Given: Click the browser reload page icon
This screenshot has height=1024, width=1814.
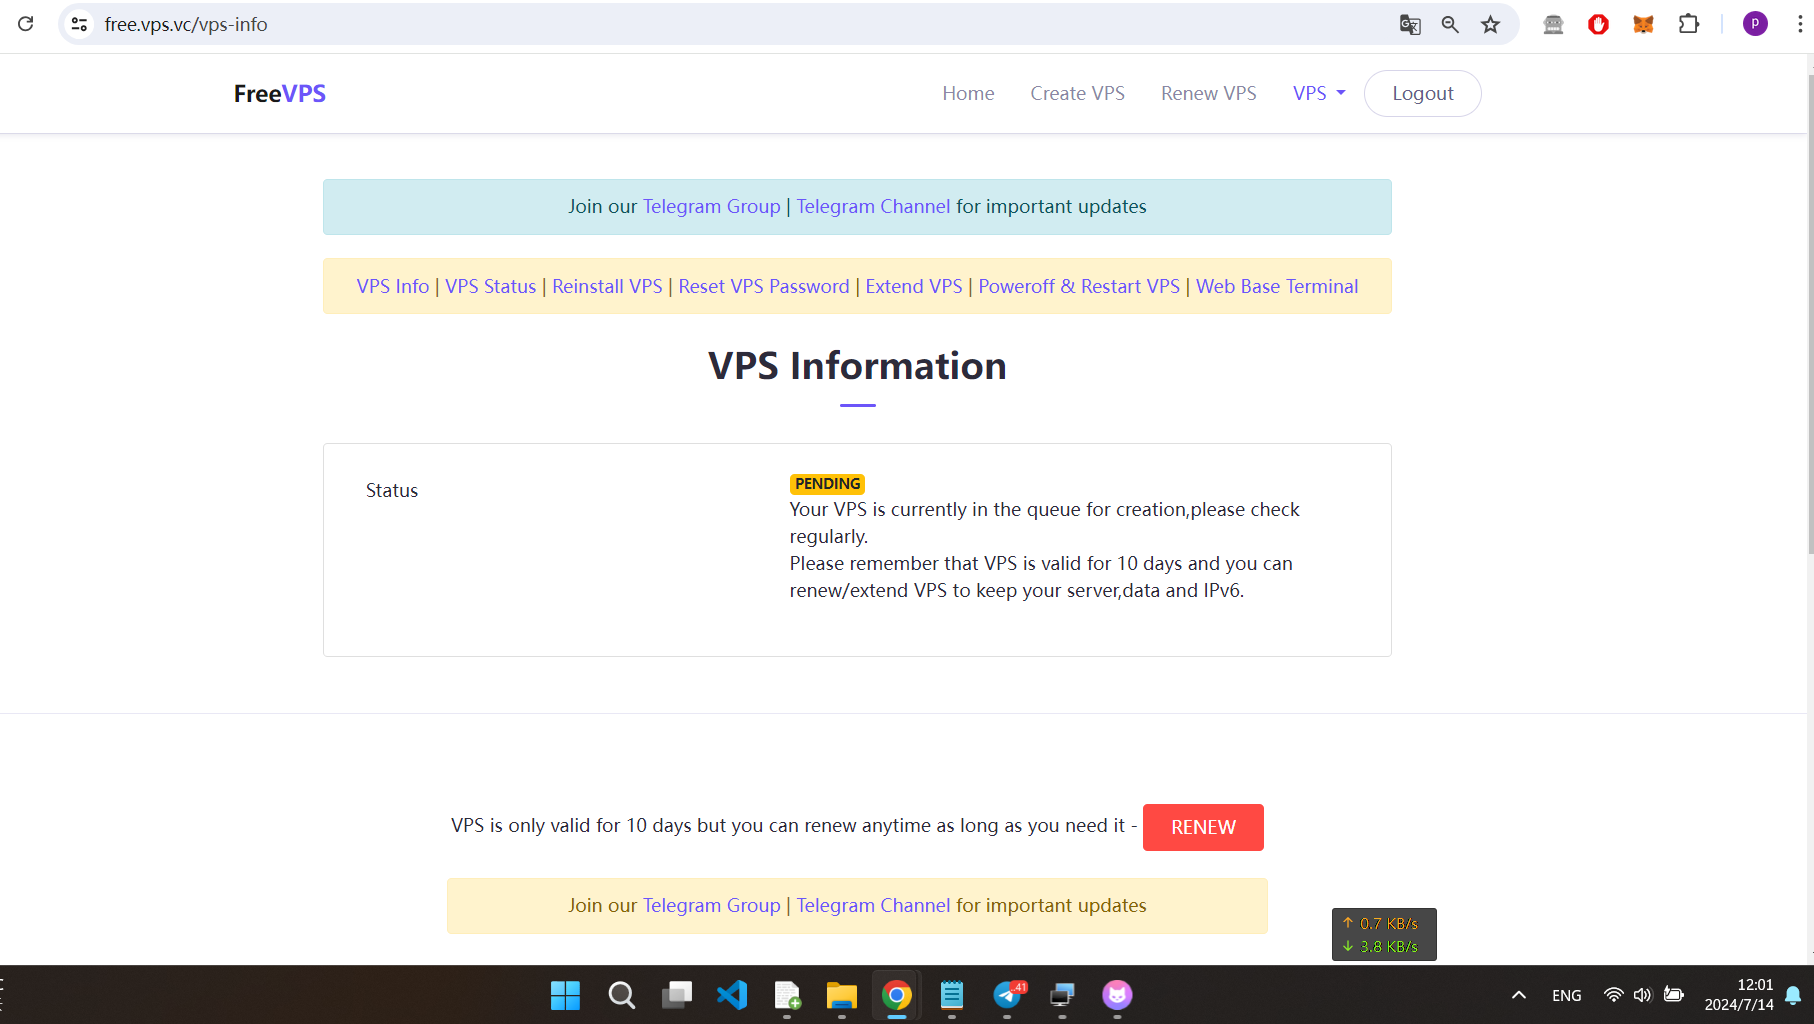Looking at the screenshot, I should (x=26, y=24).
